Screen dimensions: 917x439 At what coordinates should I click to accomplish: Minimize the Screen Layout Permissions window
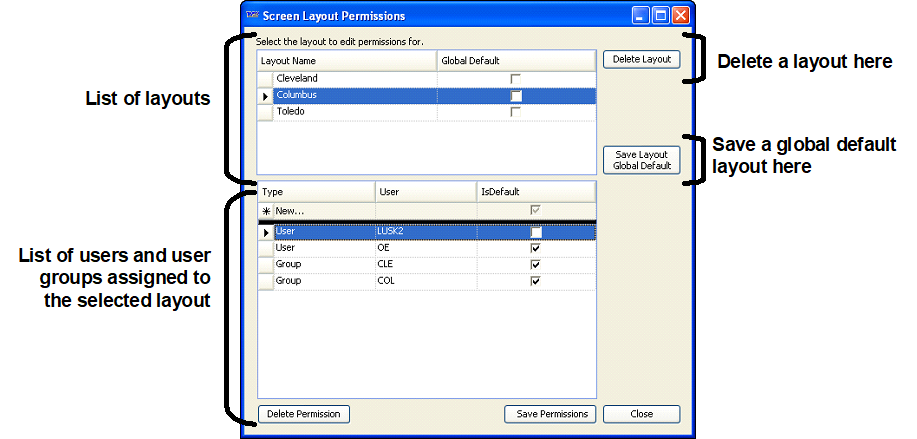pyautogui.click(x=641, y=16)
